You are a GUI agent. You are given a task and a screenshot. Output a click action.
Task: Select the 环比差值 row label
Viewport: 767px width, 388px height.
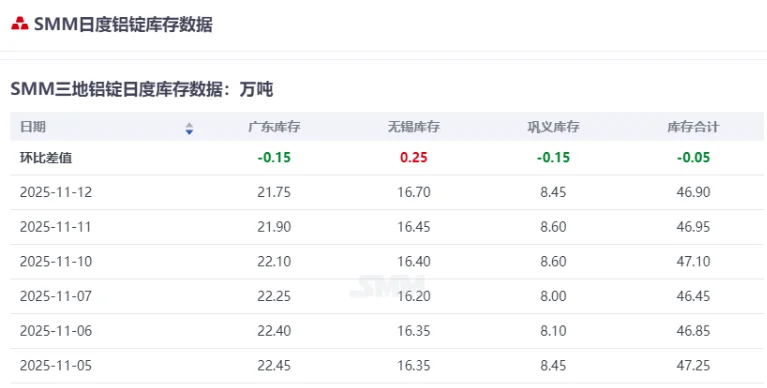[x=46, y=158]
